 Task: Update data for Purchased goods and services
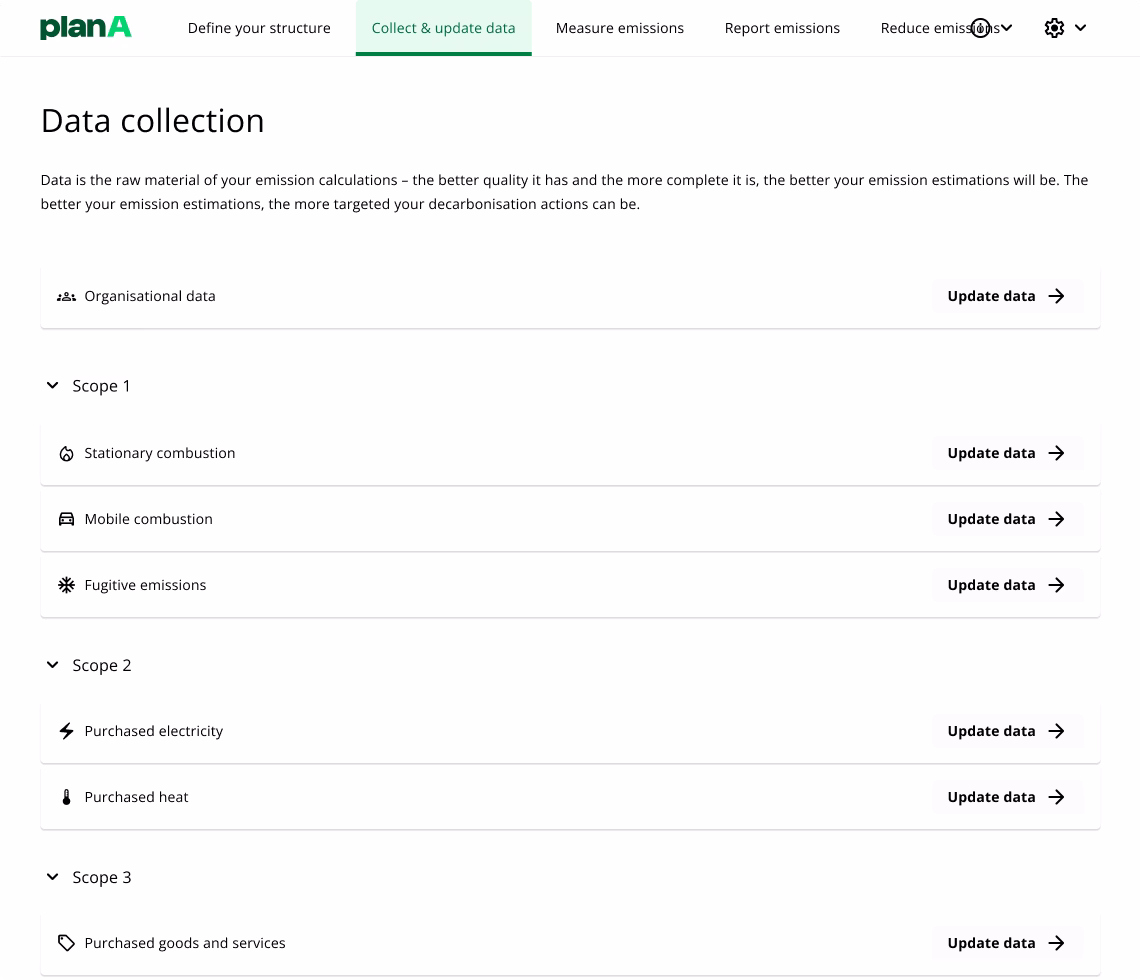[1007, 943]
